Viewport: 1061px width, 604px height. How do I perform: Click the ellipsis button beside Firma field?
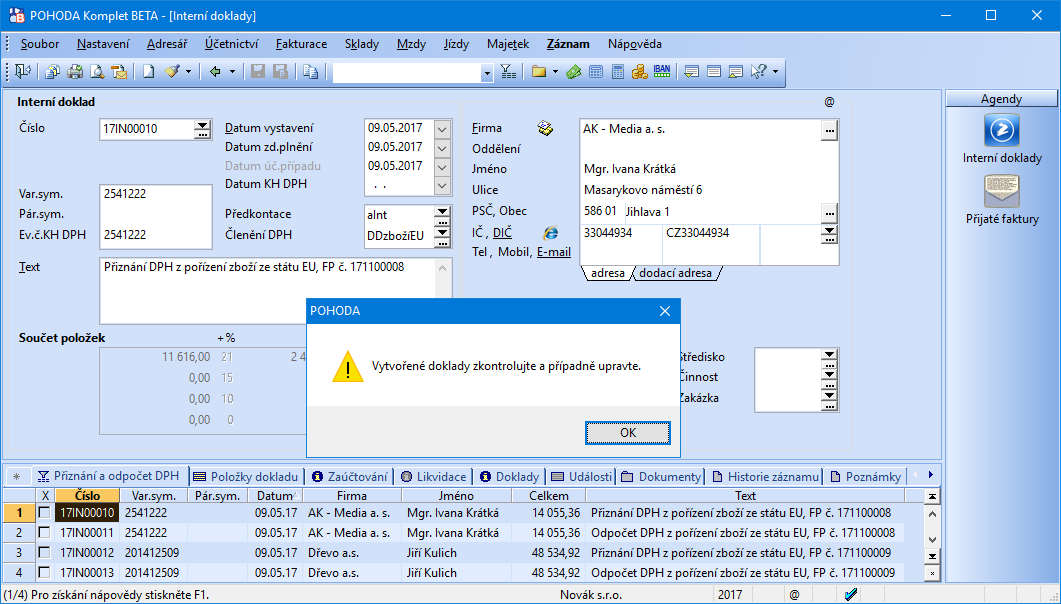tap(830, 131)
